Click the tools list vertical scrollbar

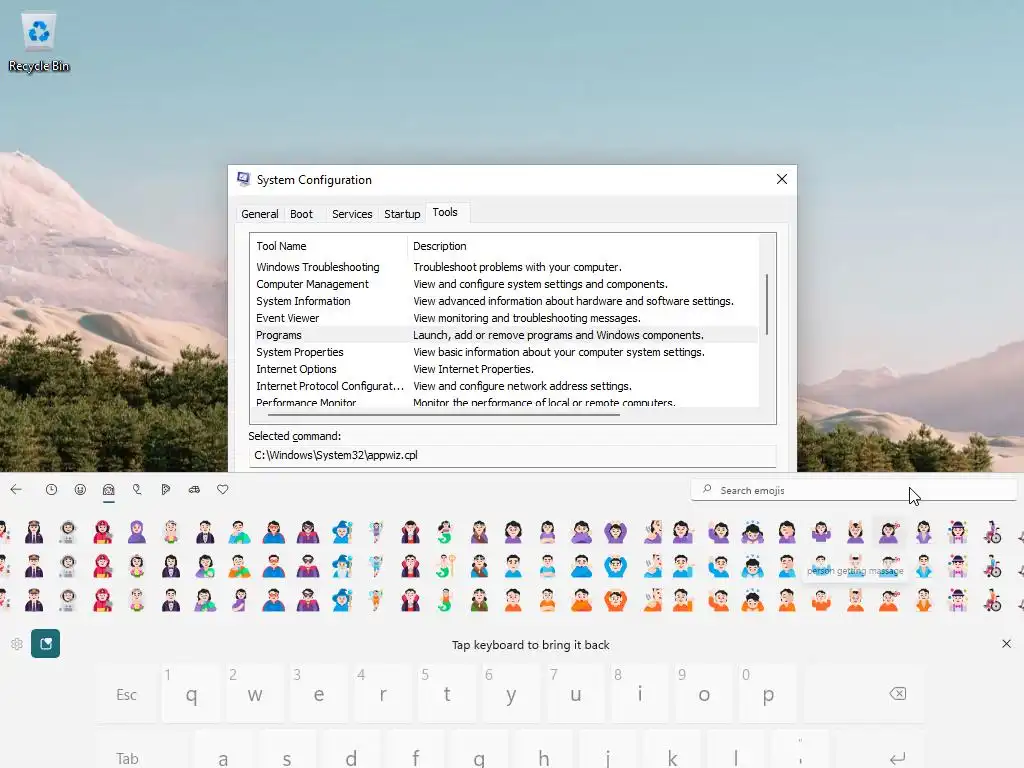coord(767,304)
